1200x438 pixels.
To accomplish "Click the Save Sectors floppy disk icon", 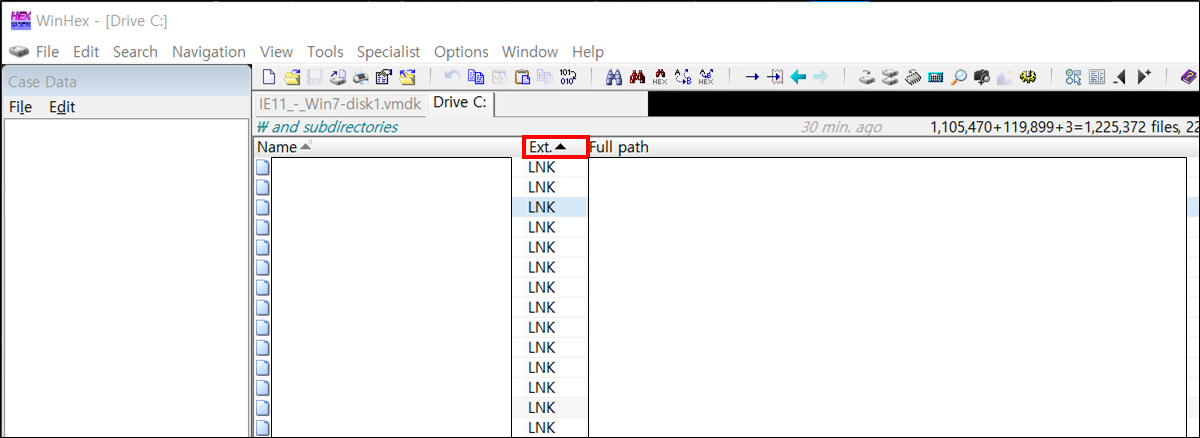I will (x=317, y=76).
